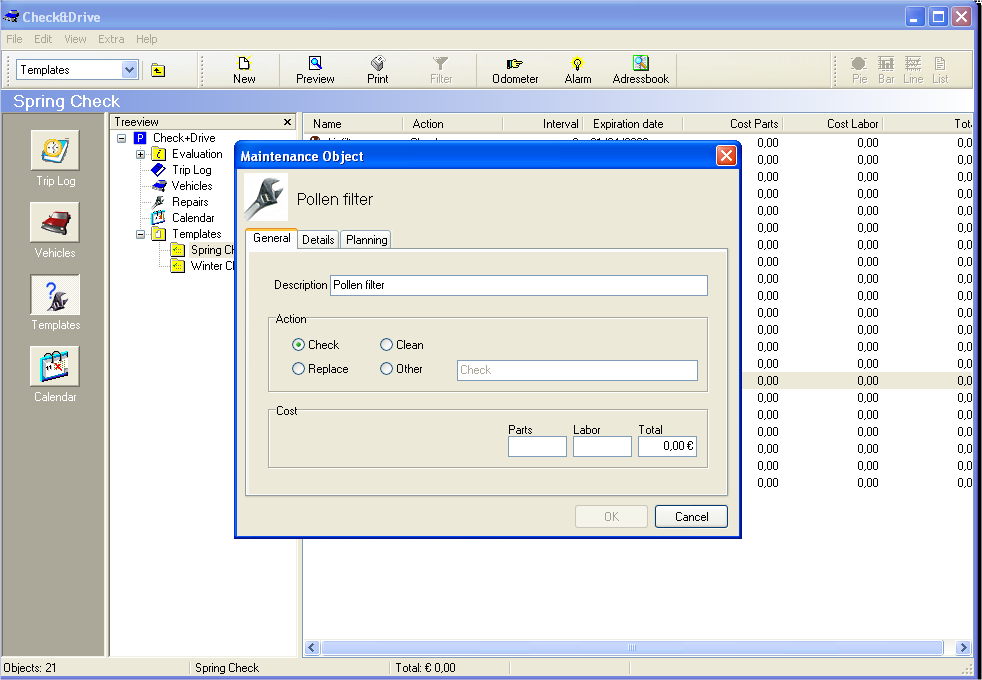Switch to the Planning tab
The image size is (982, 680).
(366, 240)
